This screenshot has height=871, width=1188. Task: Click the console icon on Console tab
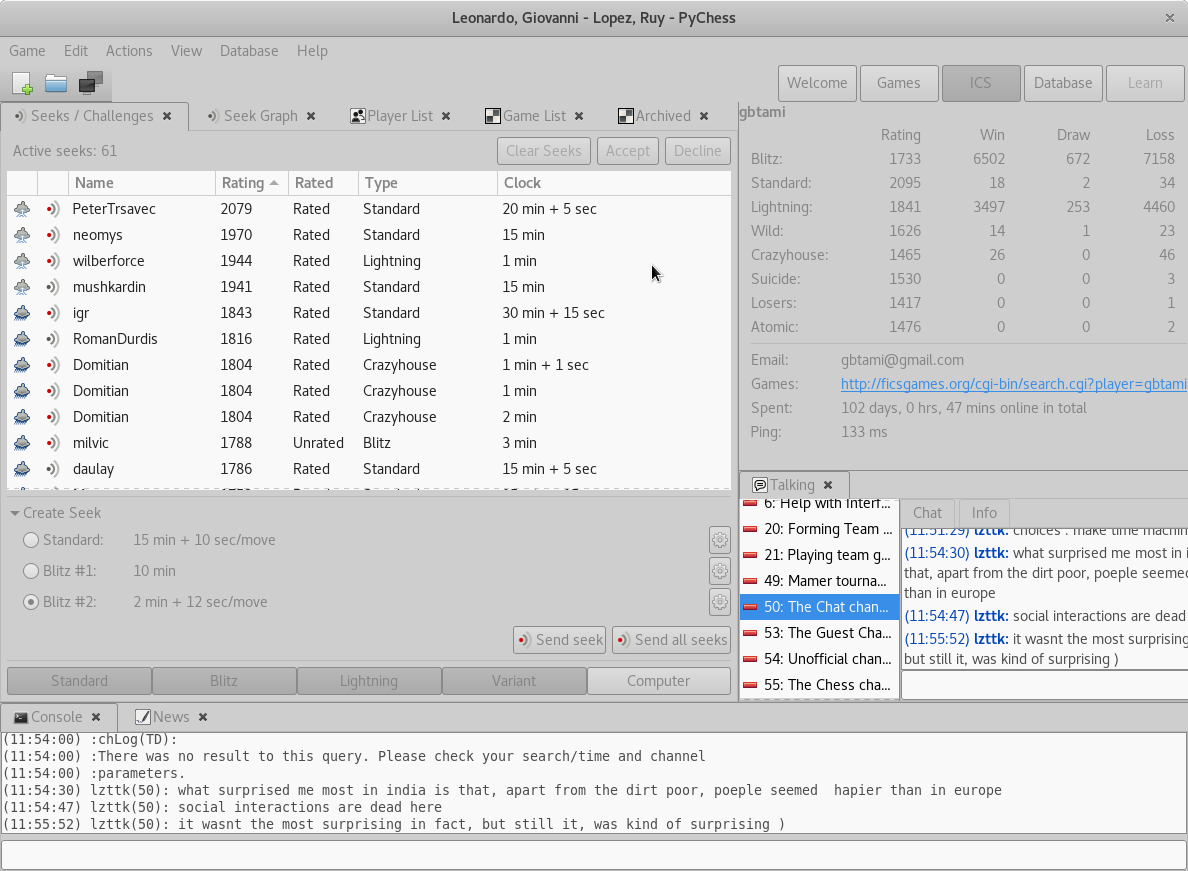tap(19, 716)
